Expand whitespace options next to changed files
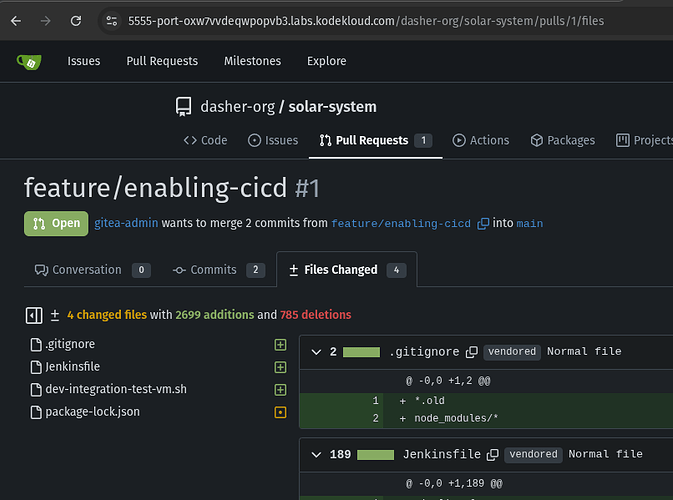The height and width of the screenshot is (500, 673). click(55, 315)
